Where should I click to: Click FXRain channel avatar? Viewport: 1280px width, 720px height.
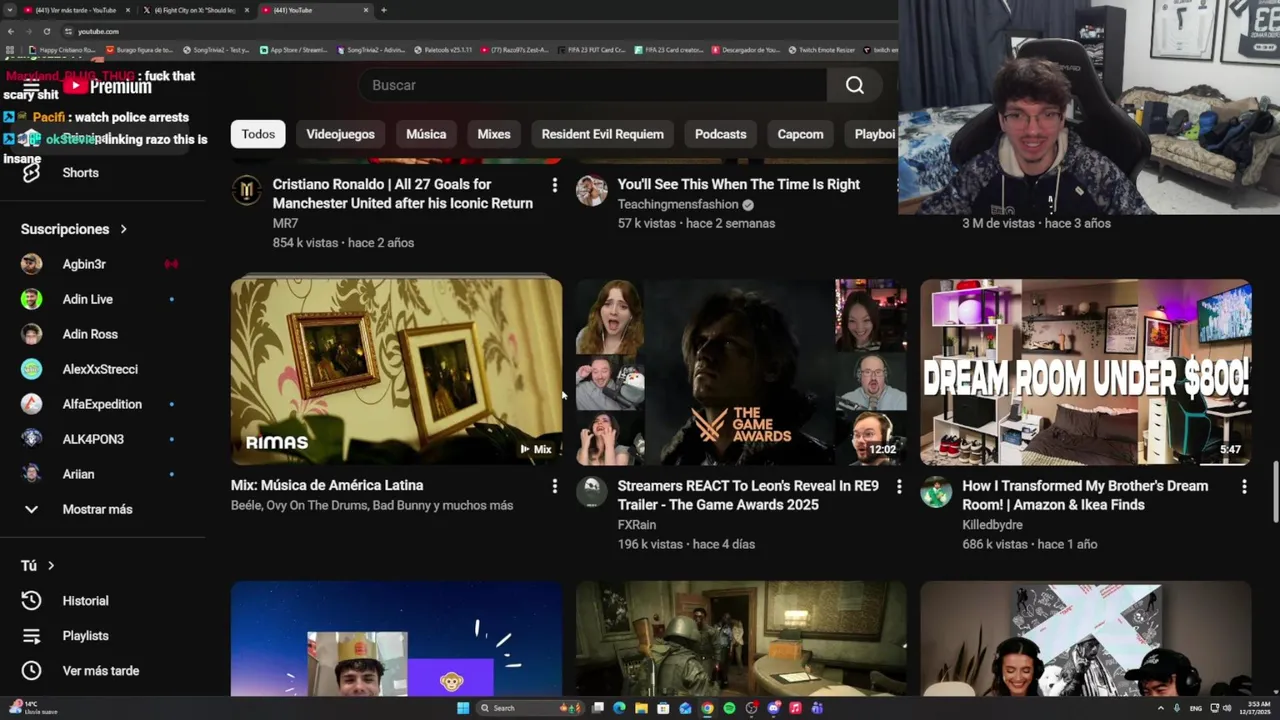point(592,491)
